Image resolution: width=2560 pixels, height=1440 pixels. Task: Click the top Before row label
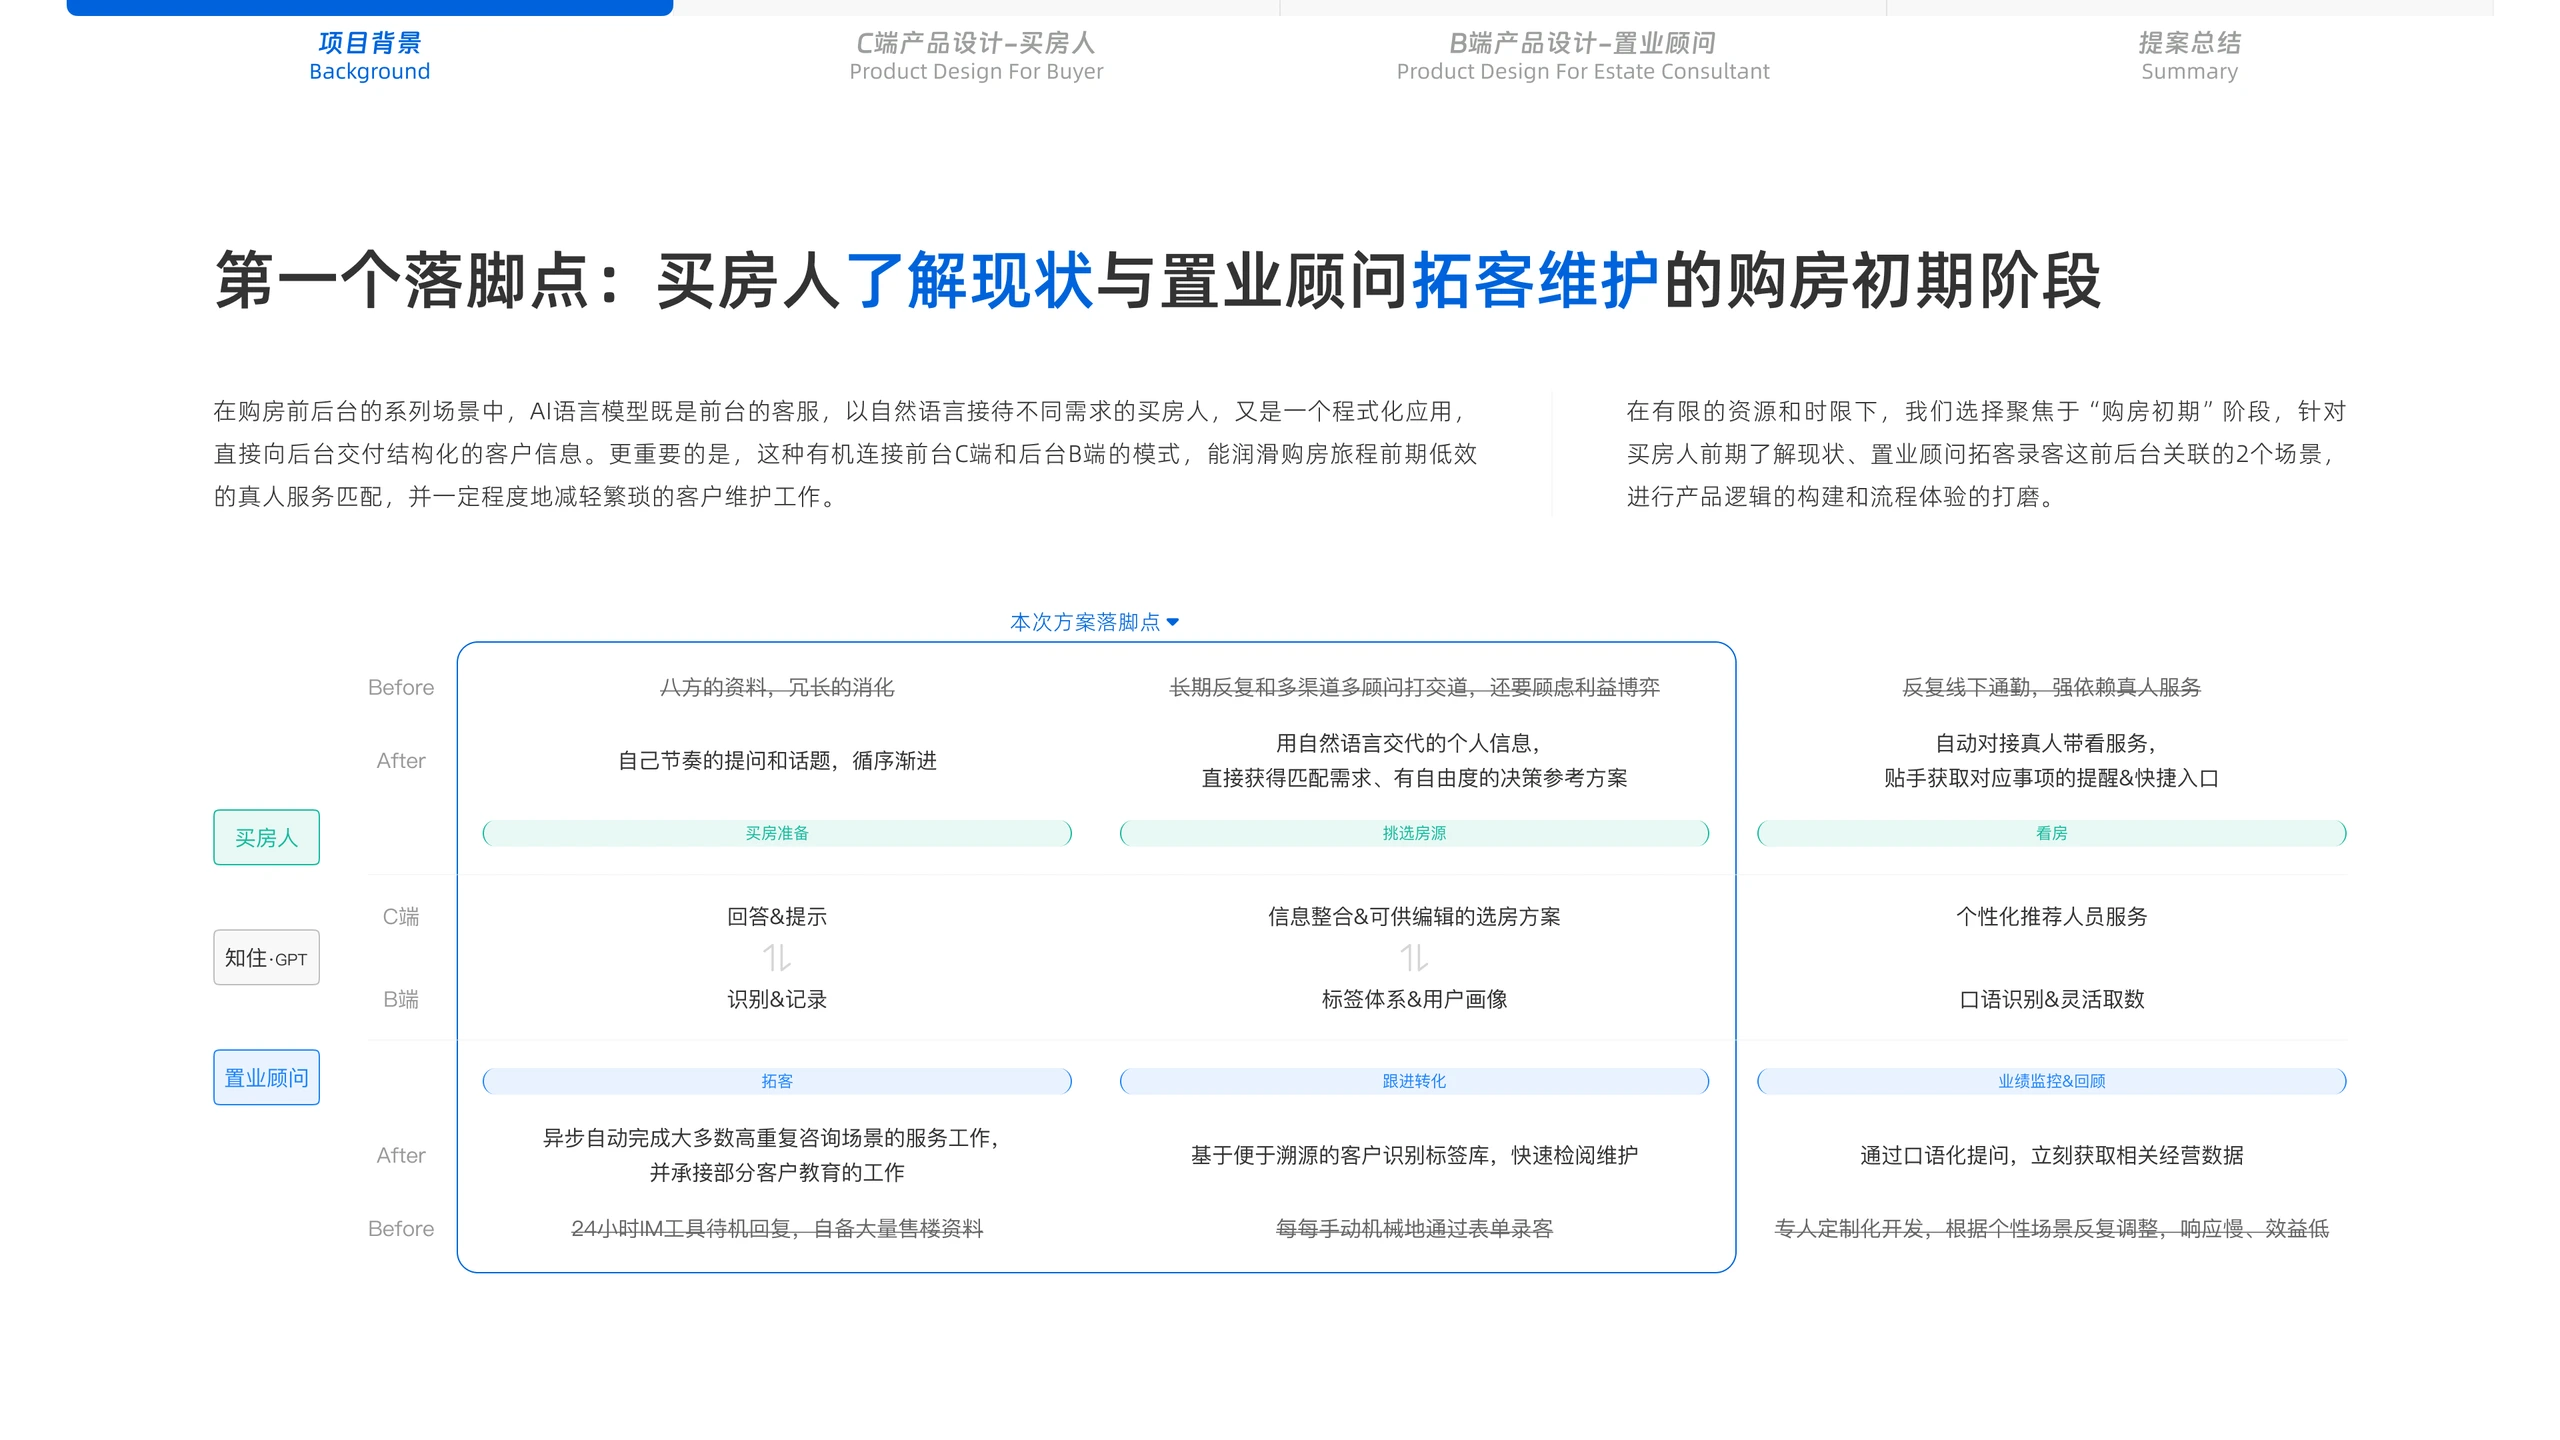pos(401,688)
